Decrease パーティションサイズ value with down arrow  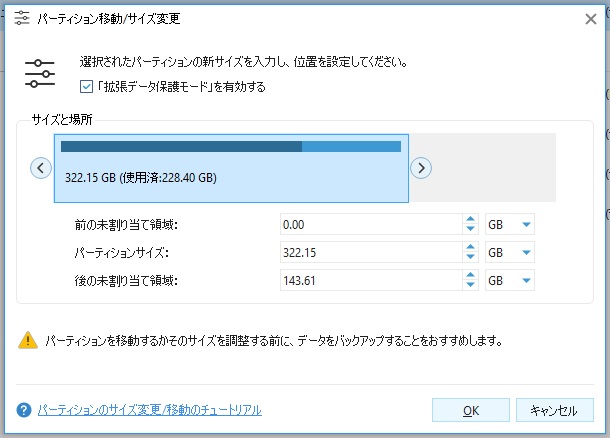(470, 257)
